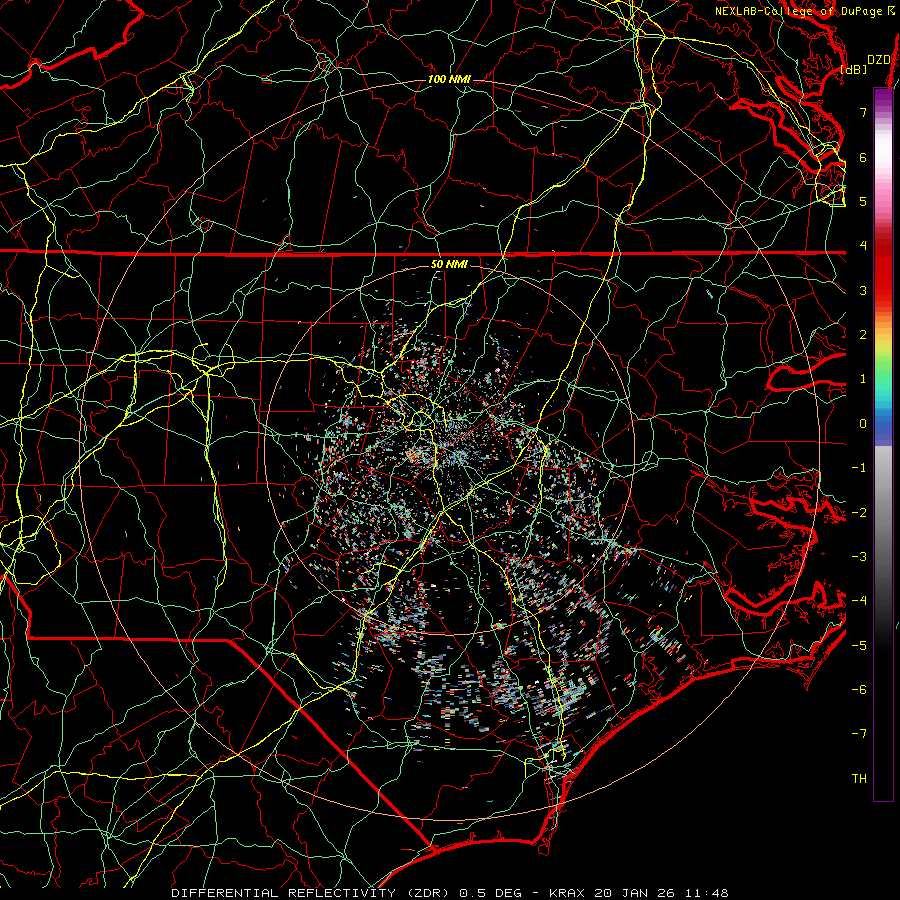The width and height of the screenshot is (900, 900).
Task: Click the -7 dB value on the scale
Action: [x=859, y=734]
